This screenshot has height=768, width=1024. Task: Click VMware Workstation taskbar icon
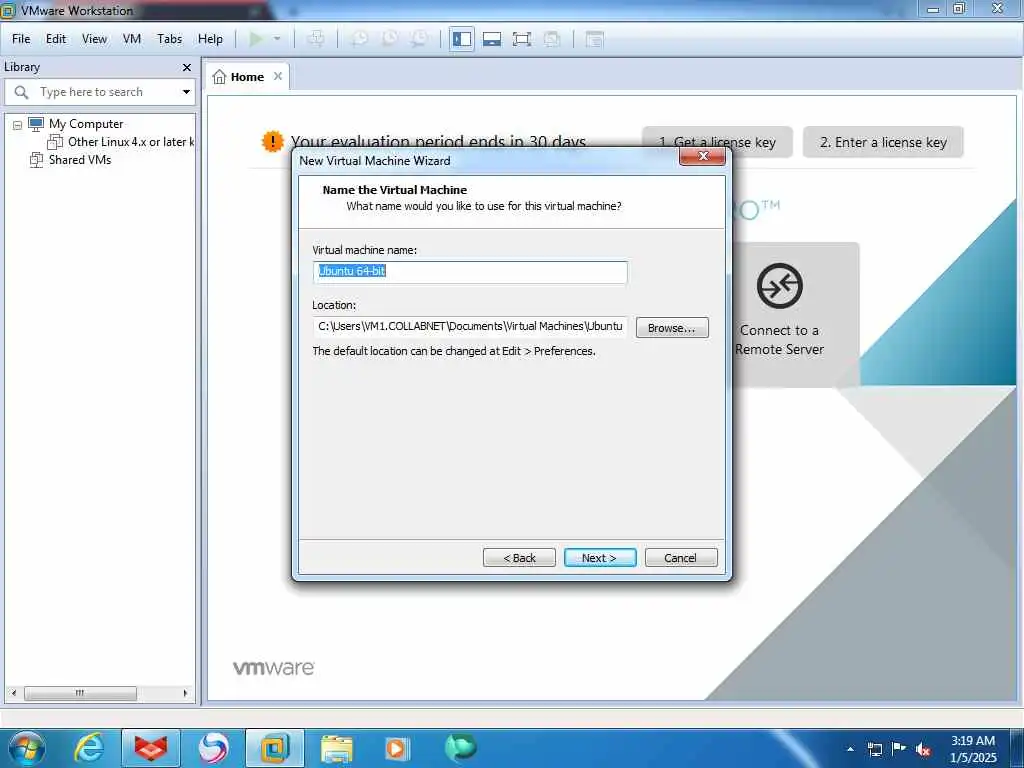[x=275, y=748]
